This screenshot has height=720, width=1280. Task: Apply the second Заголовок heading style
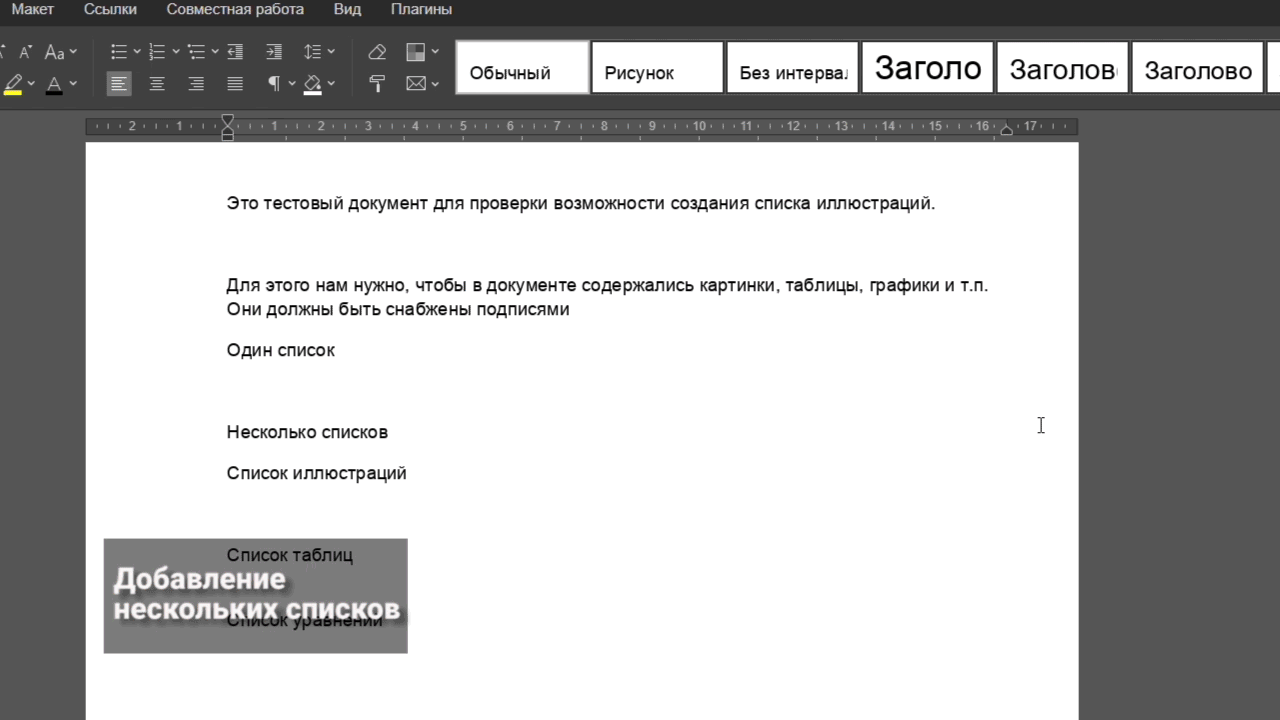coord(1062,67)
